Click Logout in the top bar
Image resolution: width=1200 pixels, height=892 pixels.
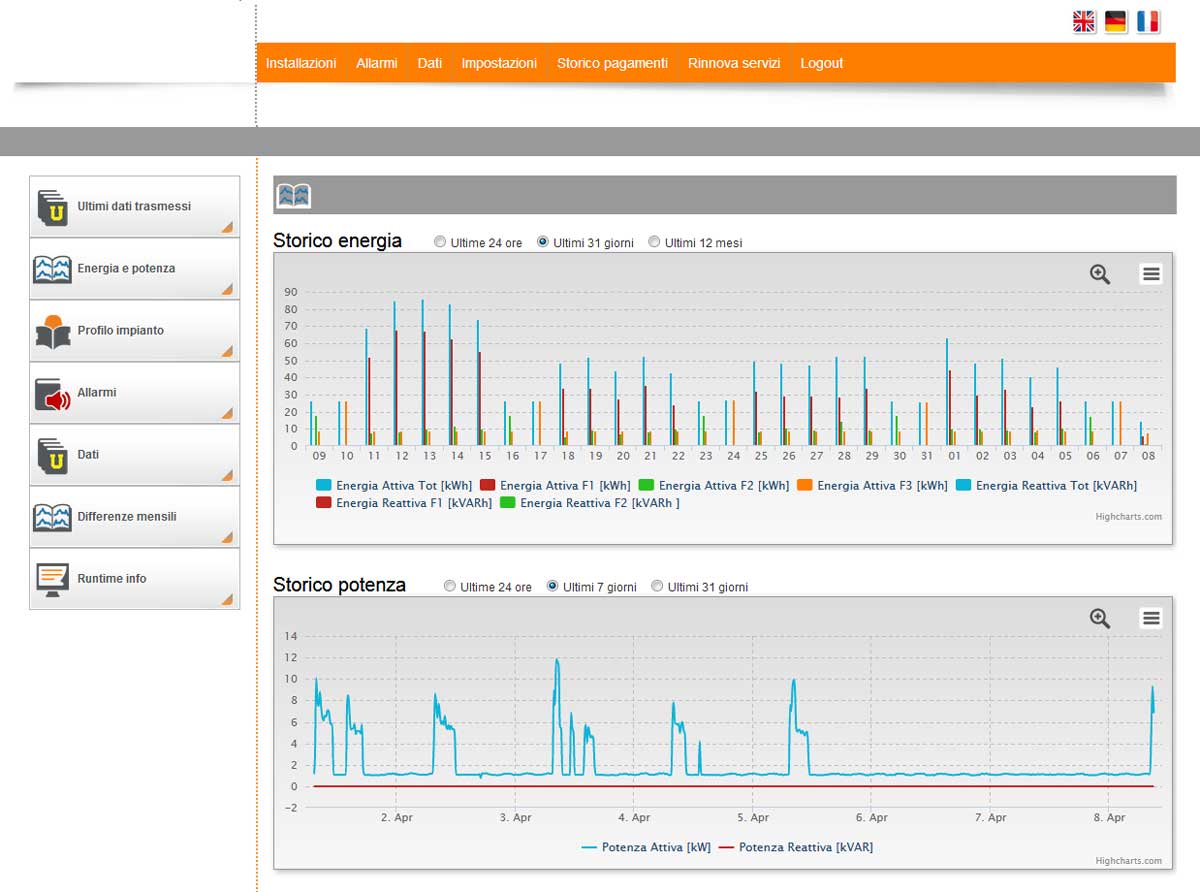pyautogui.click(x=822, y=63)
